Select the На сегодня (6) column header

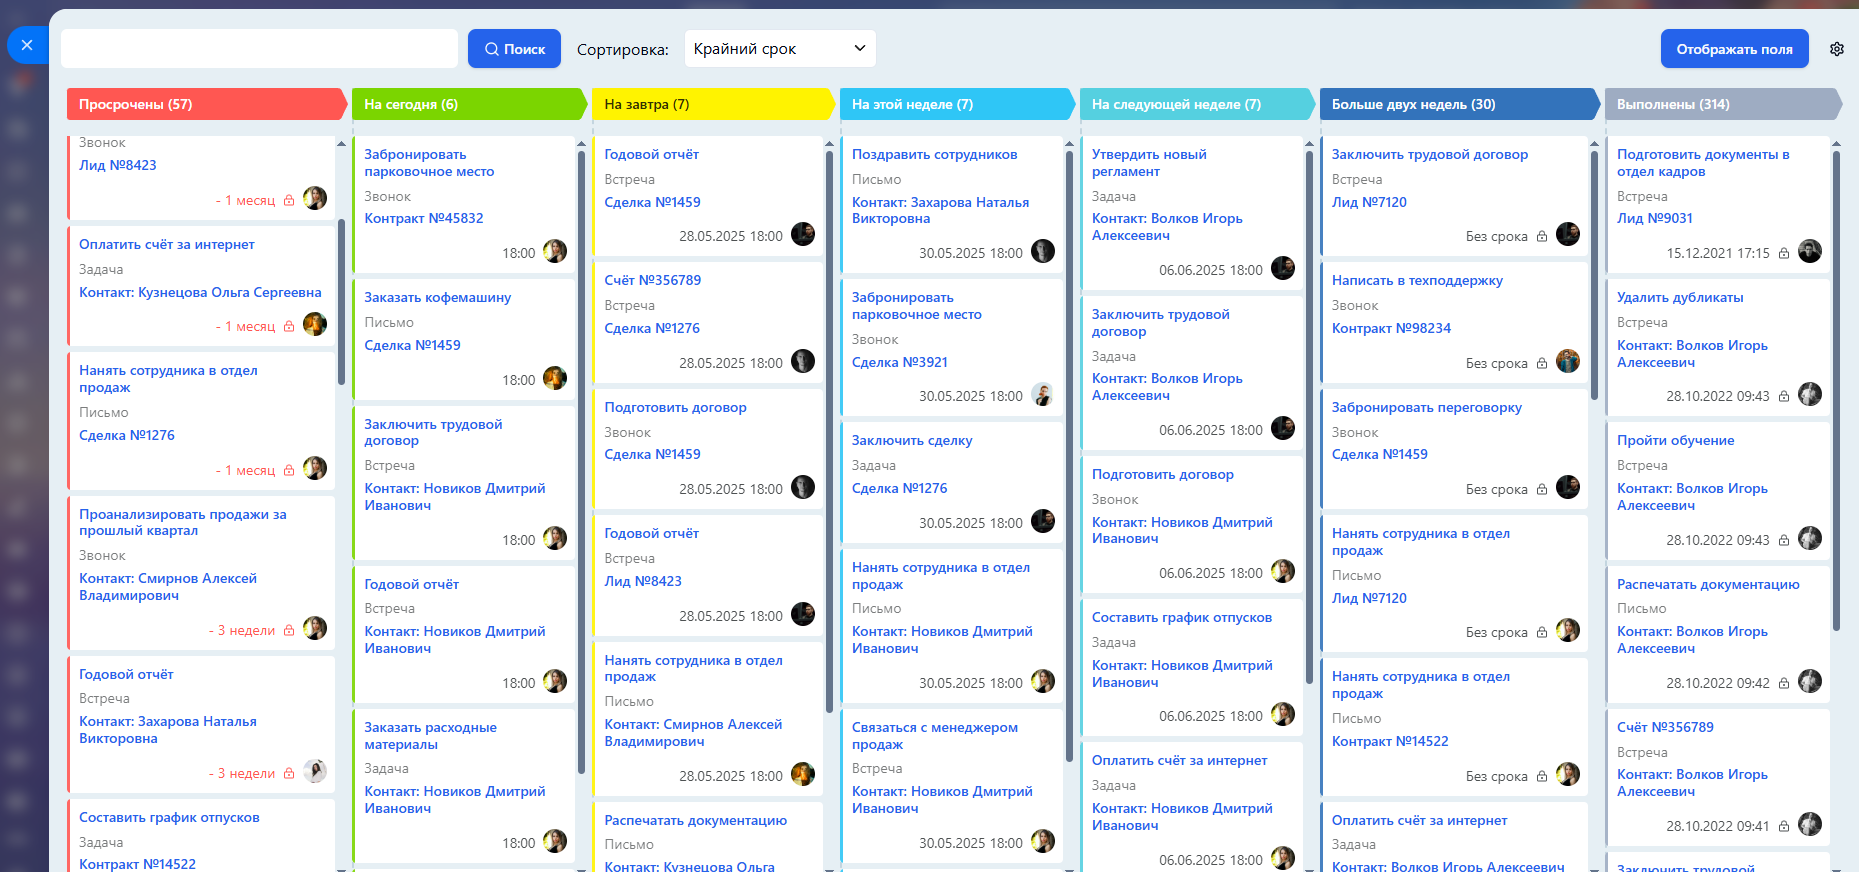coord(470,104)
